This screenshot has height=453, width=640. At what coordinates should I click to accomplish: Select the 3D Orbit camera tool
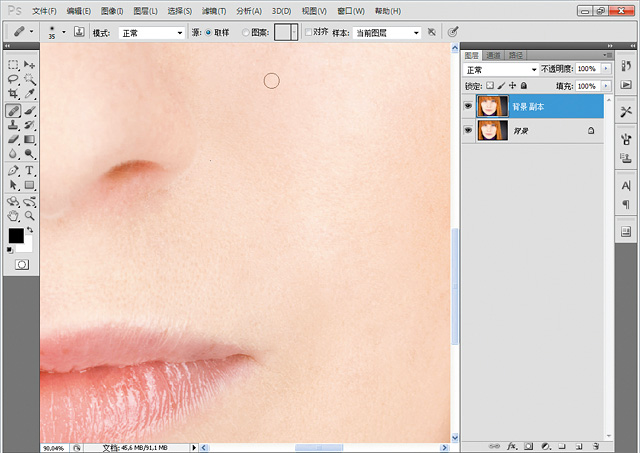coord(29,202)
